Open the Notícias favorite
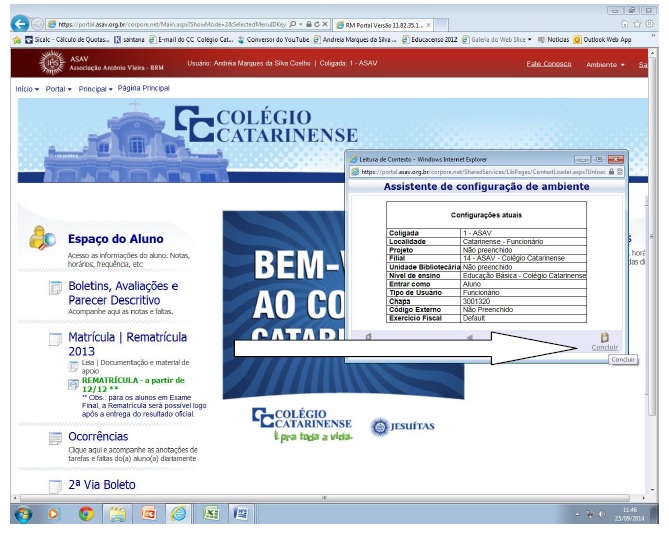669x534 pixels. coord(553,40)
